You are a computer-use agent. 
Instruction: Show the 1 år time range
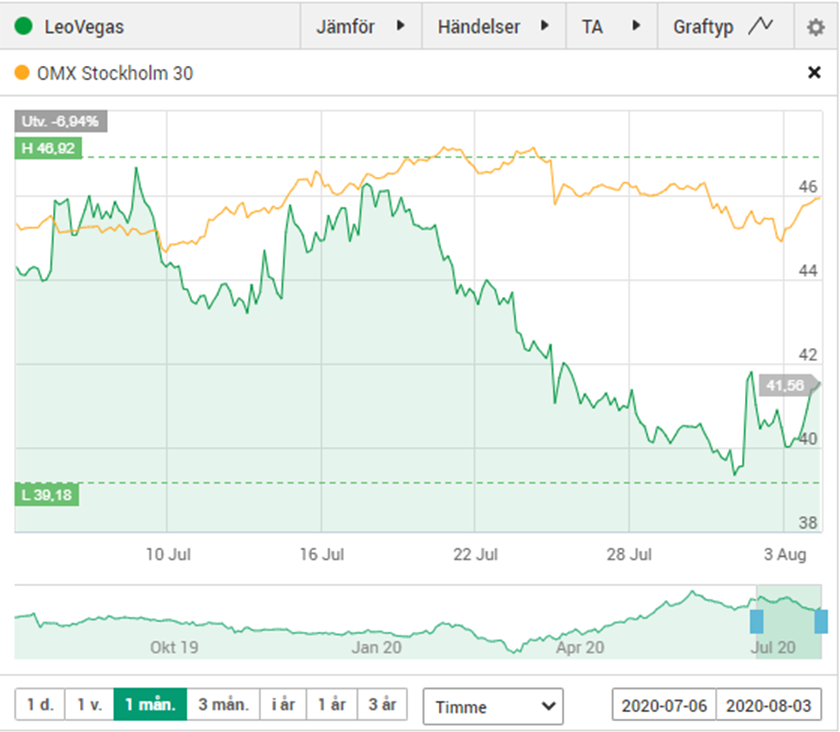[x=332, y=704]
